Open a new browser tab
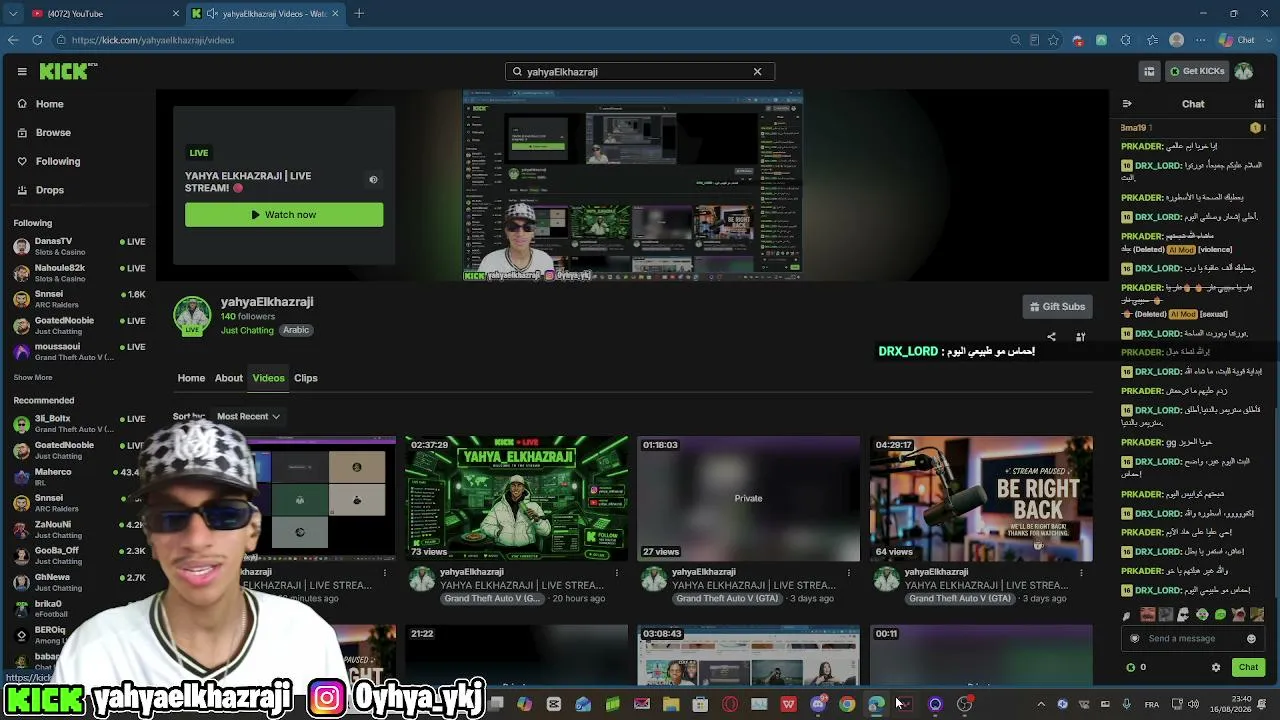Screen dimensions: 1280x720 pyautogui.click(x=359, y=14)
